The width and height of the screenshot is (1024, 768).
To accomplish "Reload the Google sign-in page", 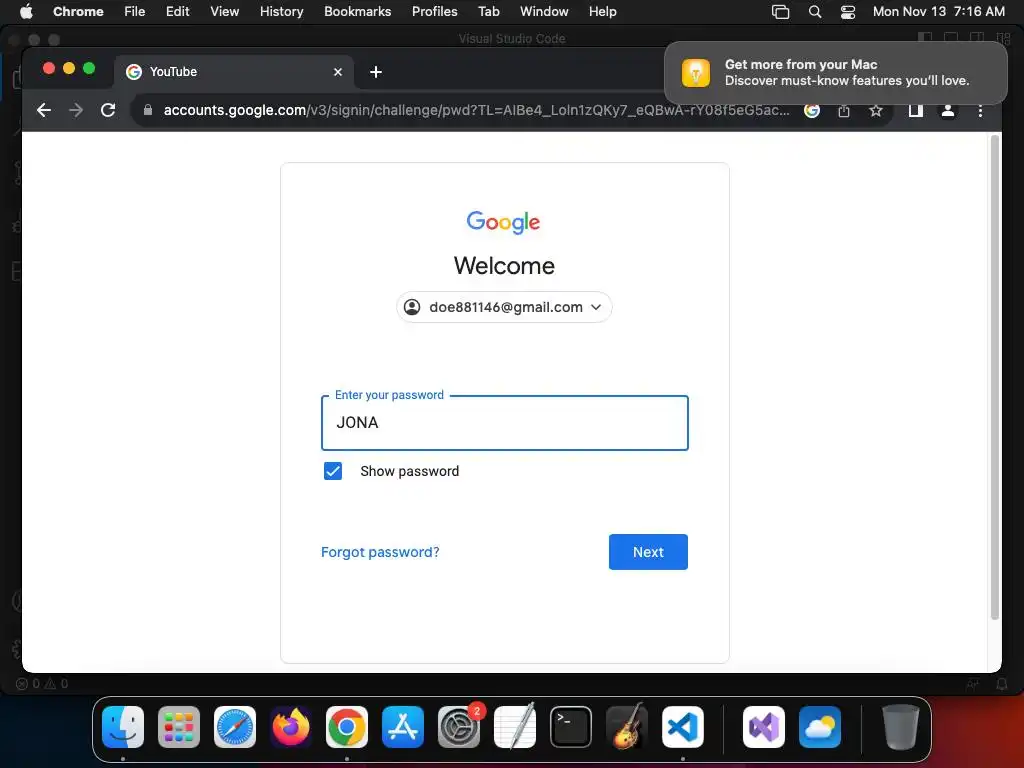I will pyautogui.click(x=108, y=110).
